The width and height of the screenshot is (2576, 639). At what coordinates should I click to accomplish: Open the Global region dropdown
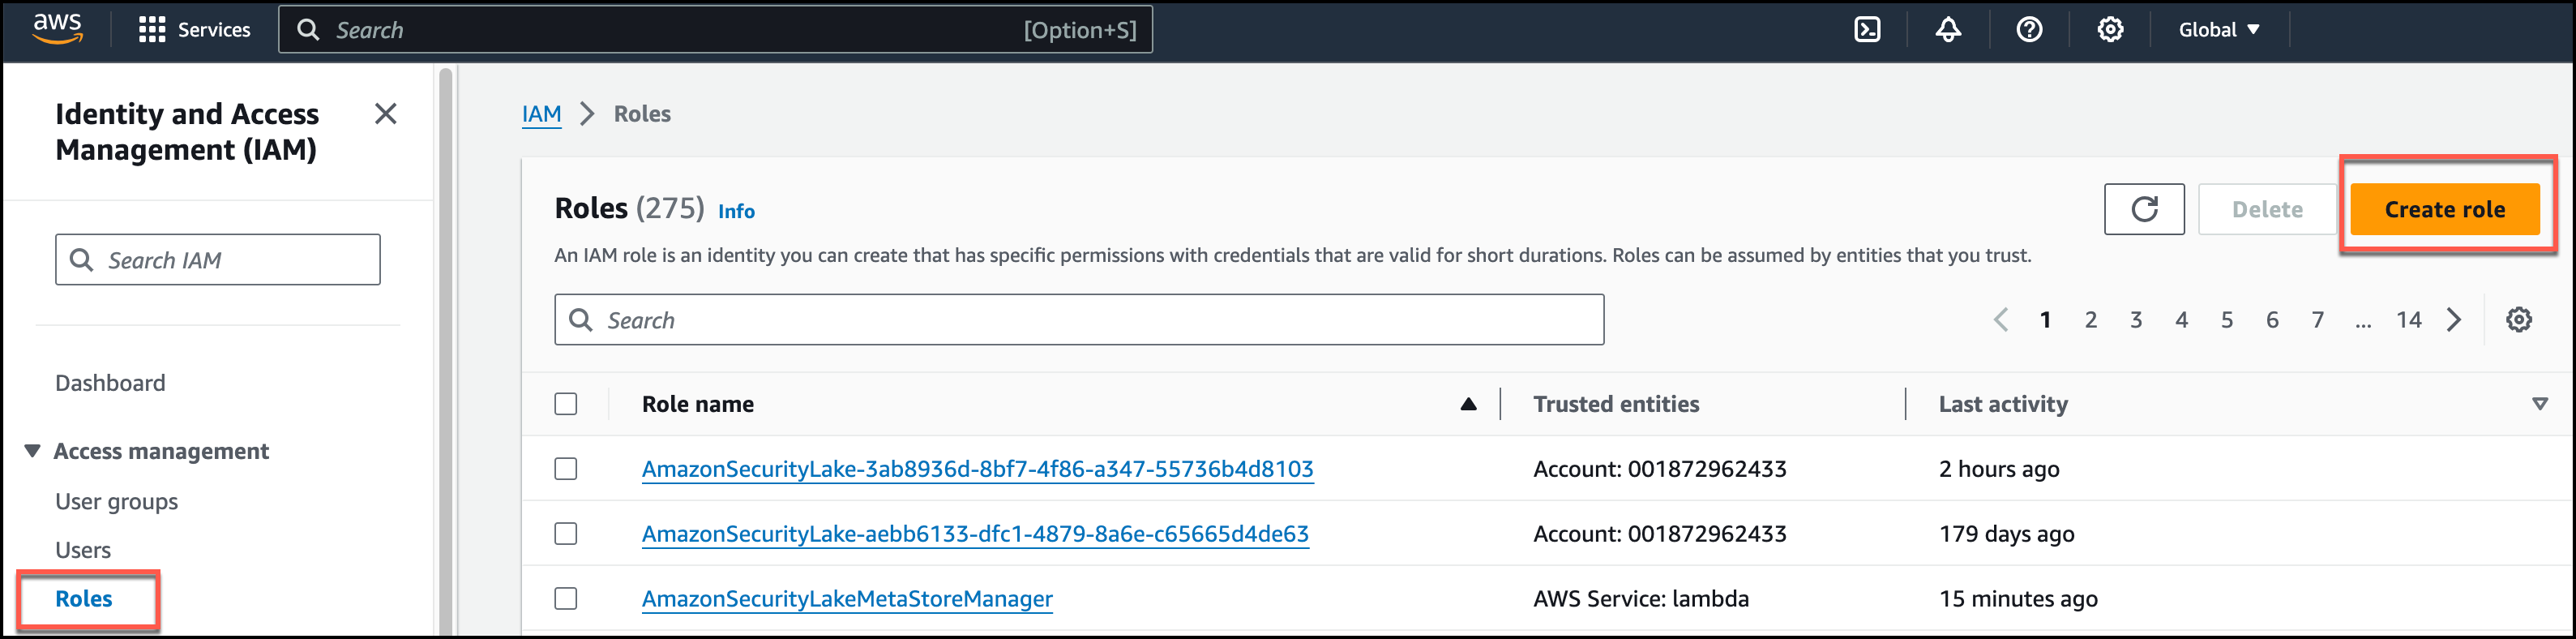coord(2218,30)
